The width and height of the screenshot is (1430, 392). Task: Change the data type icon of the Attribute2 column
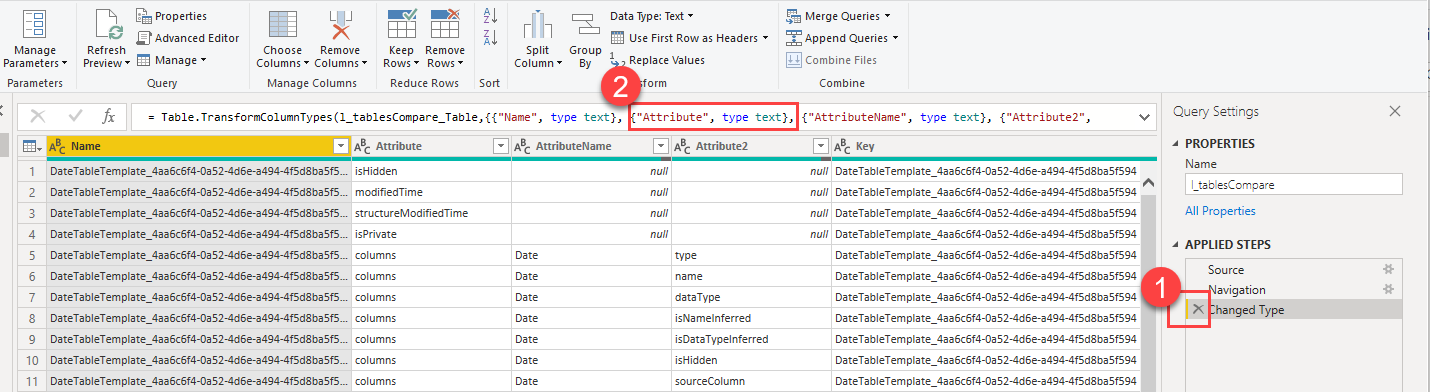(x=682, y=147)
